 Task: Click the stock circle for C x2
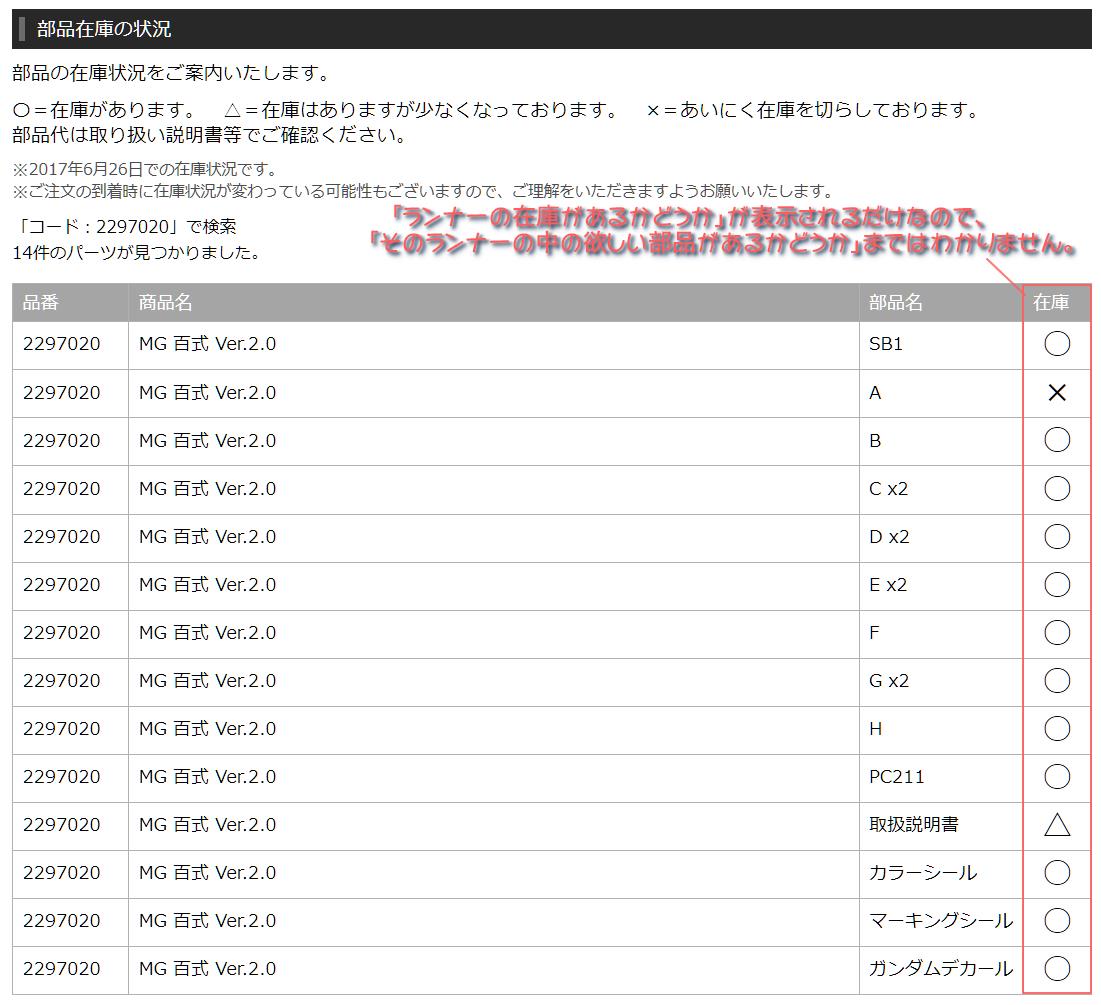pyautogui.click(x=1057, y=488)
